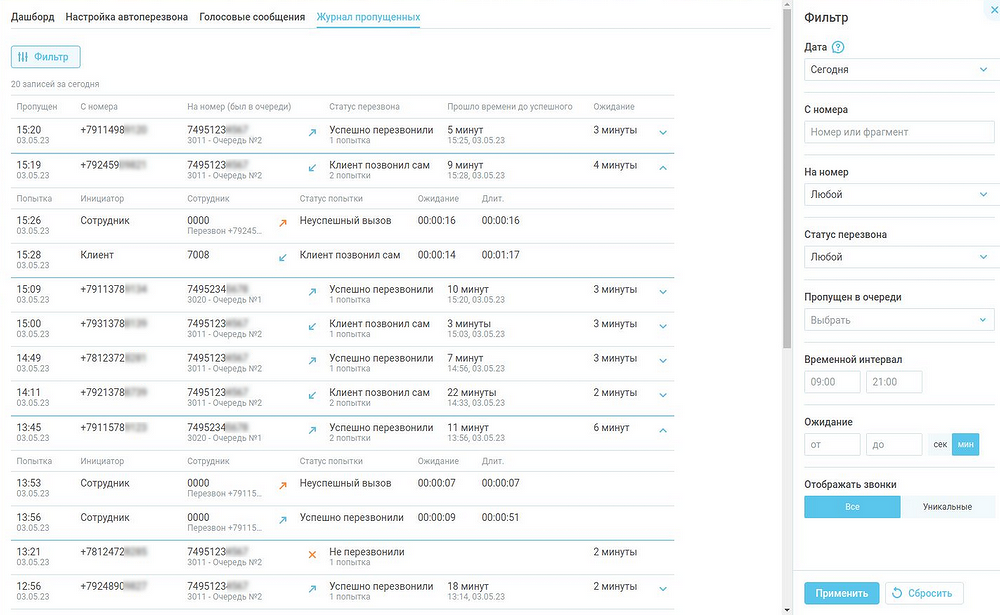Focus the С номера input field

[x=899, y=132]
